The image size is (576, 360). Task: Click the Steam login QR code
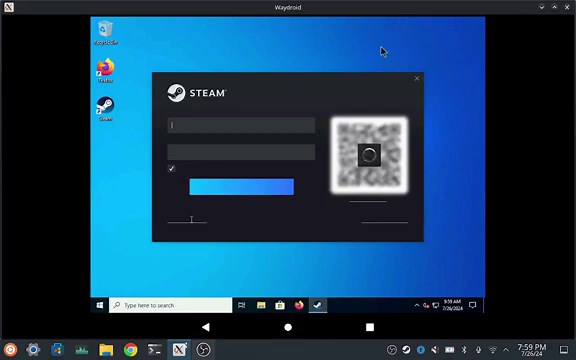369,155
